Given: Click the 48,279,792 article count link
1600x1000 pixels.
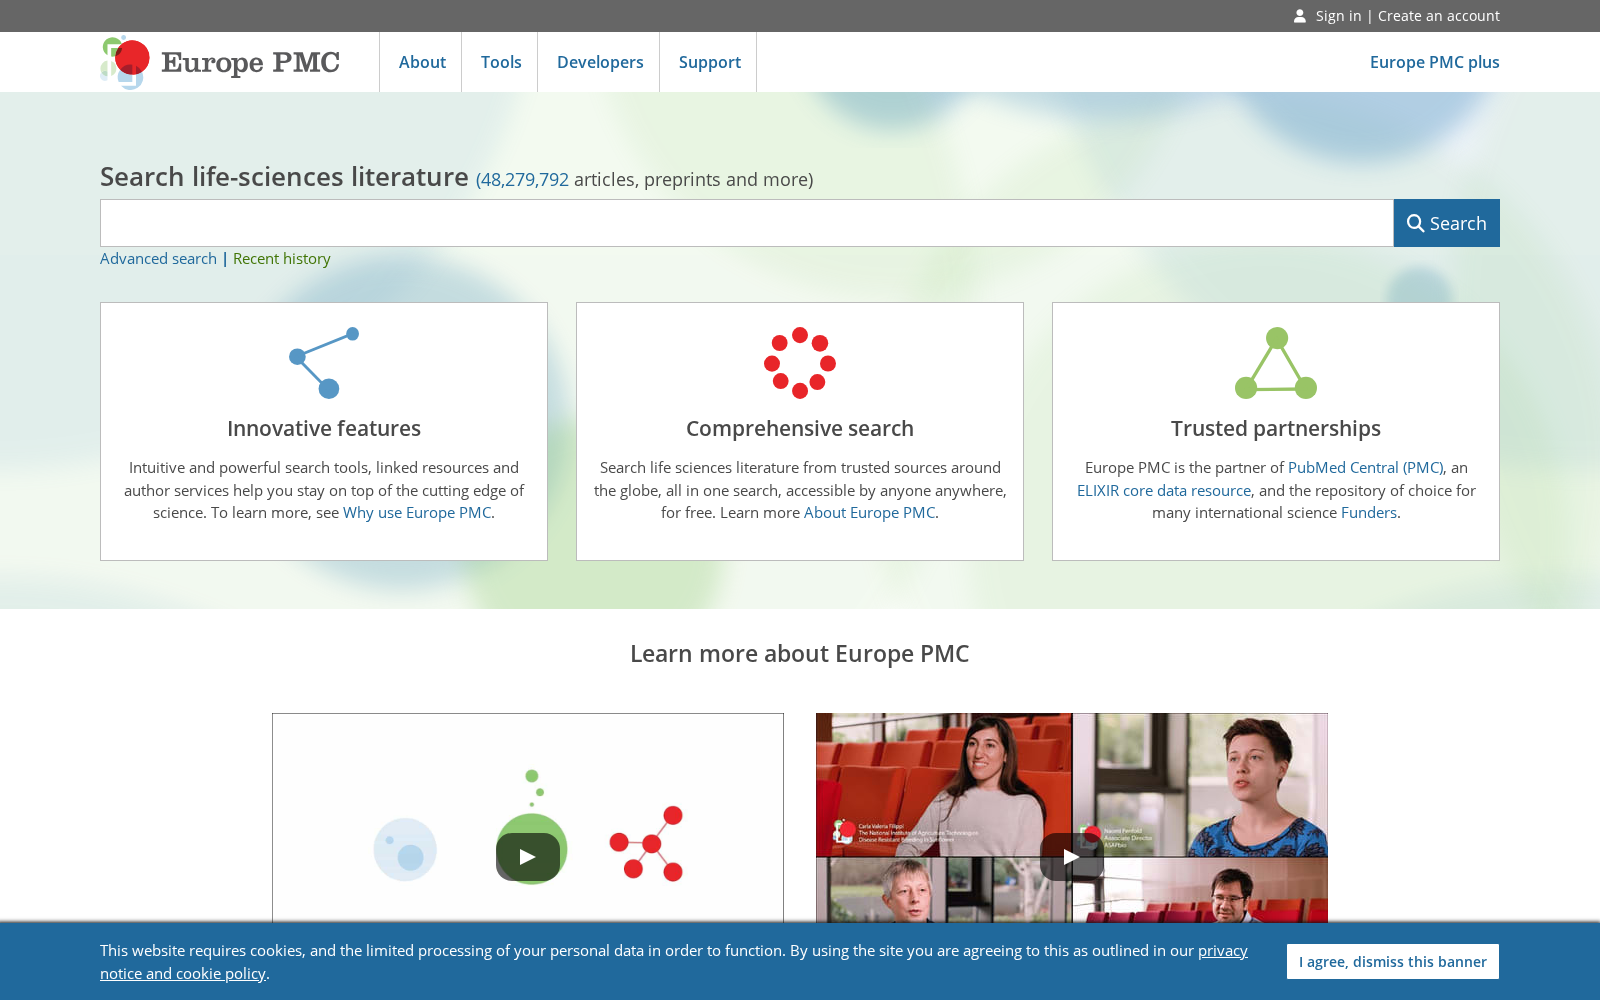Looking at the screenshot, I should (522, 180).
